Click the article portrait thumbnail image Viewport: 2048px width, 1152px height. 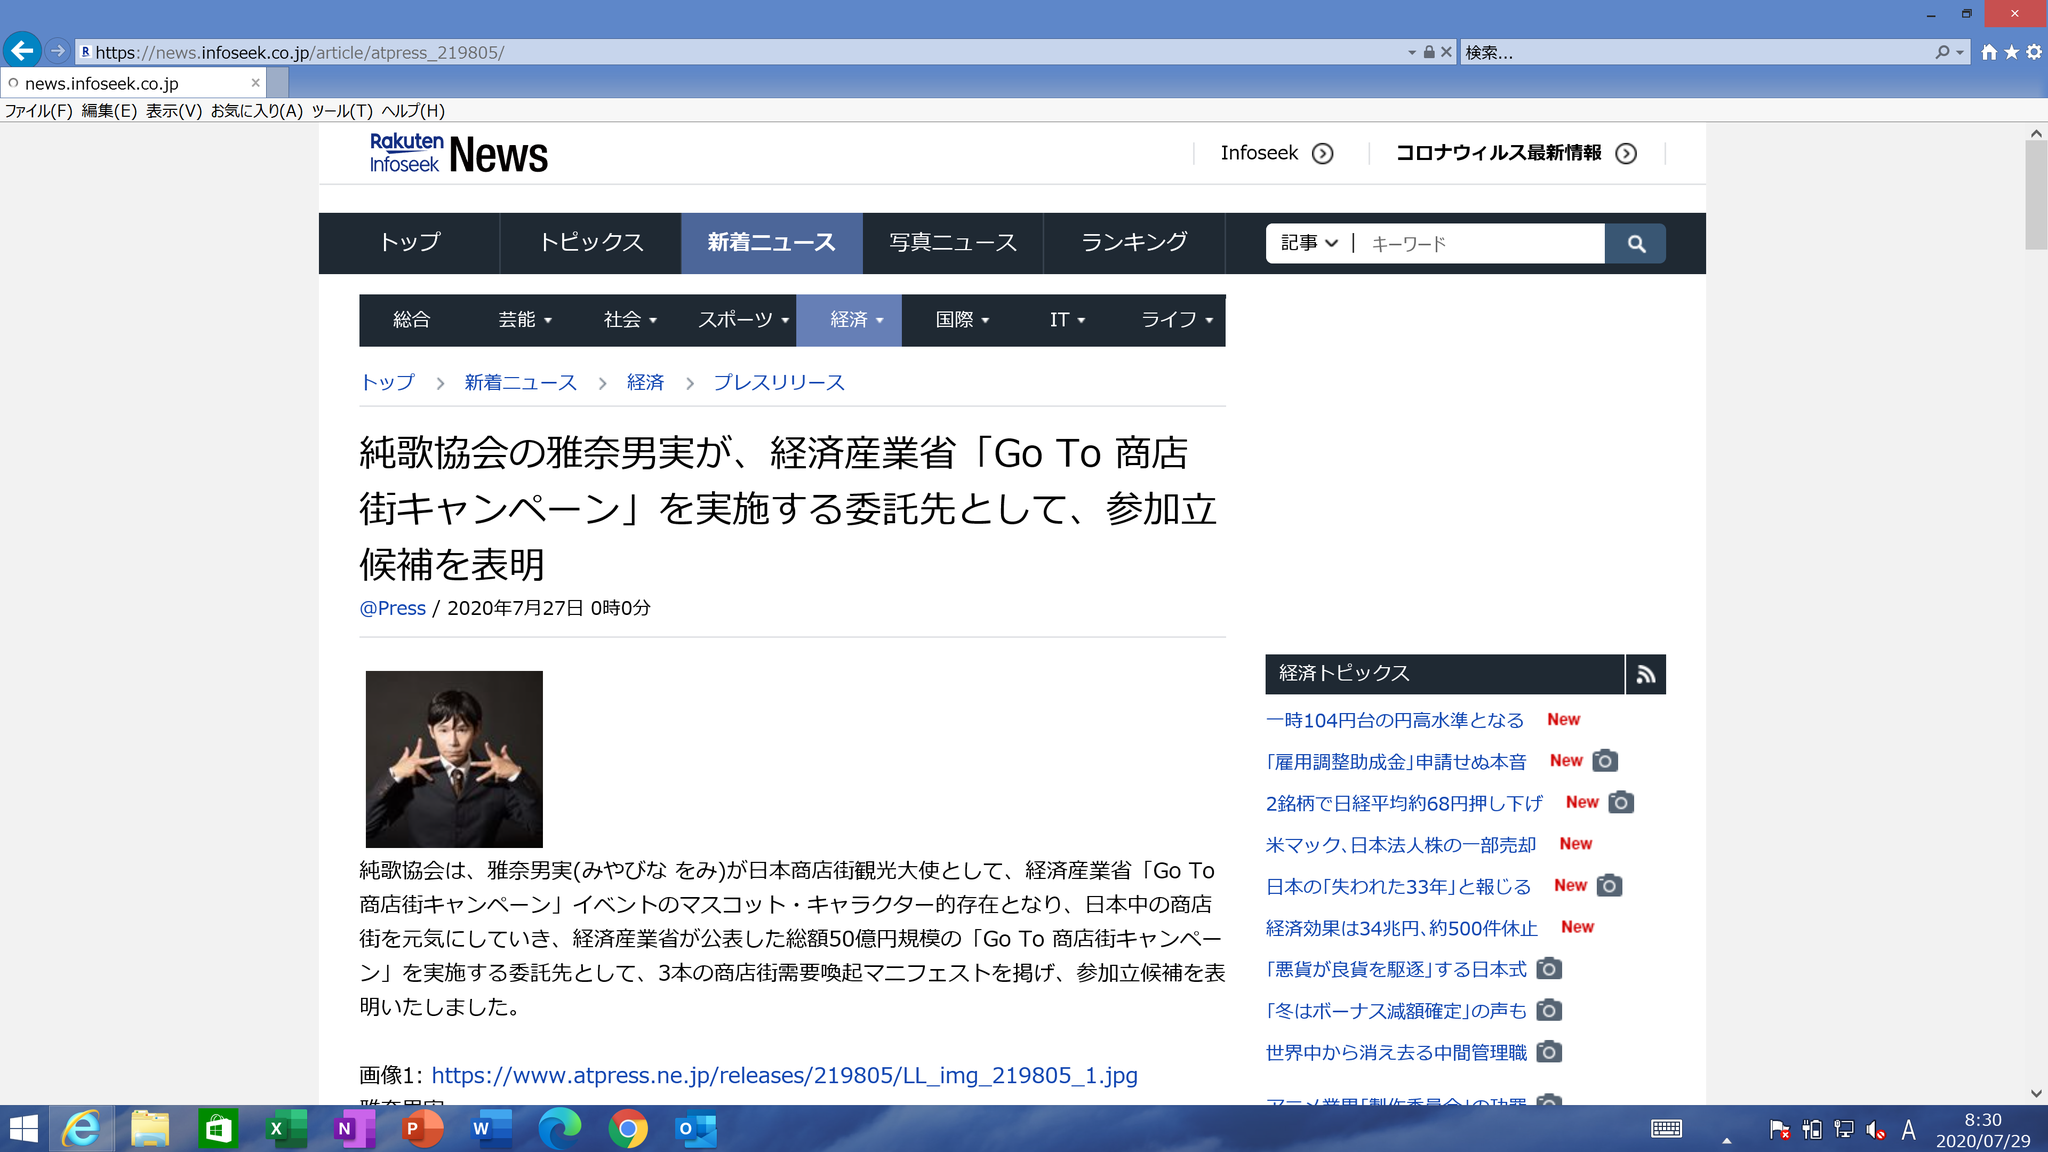(454, 759)
